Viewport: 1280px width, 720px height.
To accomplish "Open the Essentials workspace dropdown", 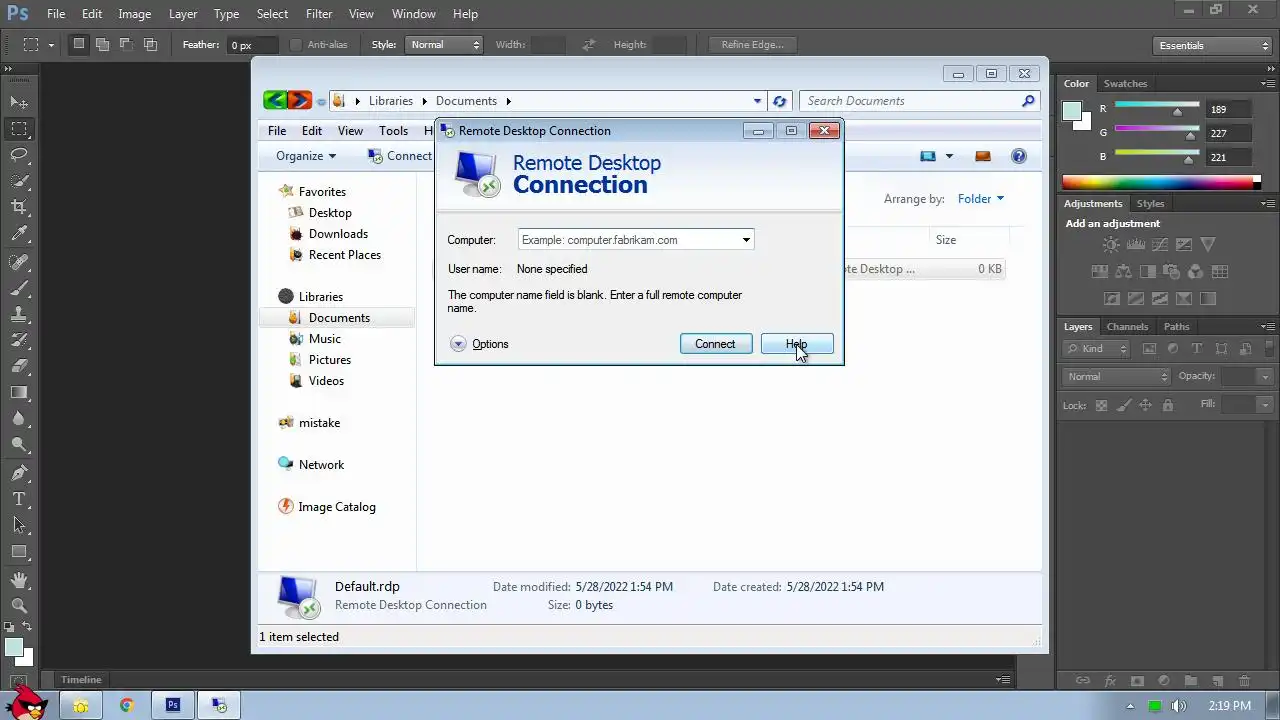I will tap(1211, 45).
